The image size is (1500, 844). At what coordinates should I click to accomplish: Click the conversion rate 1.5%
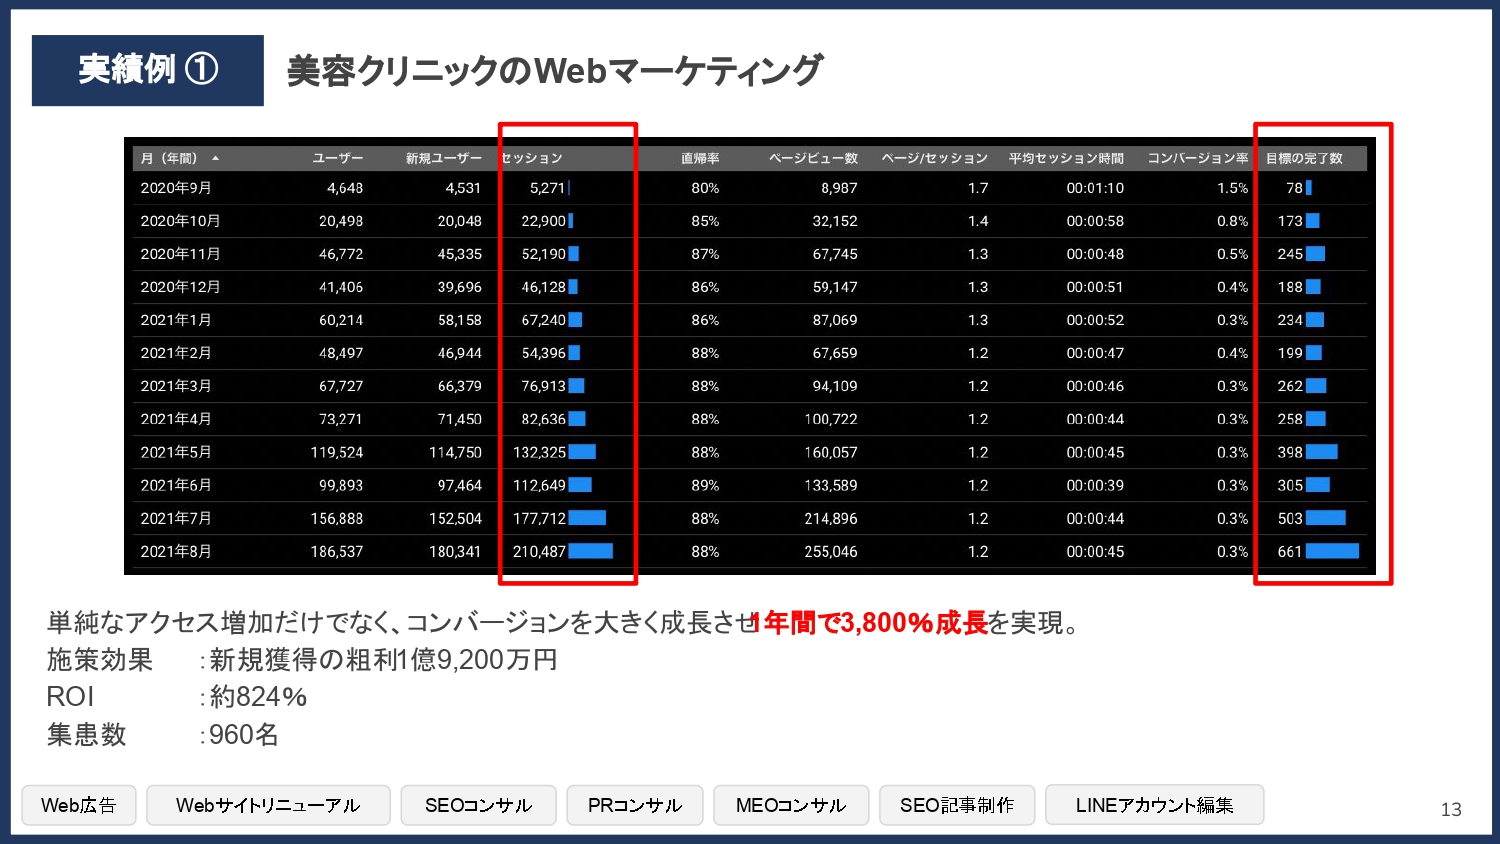point(1233,188)
